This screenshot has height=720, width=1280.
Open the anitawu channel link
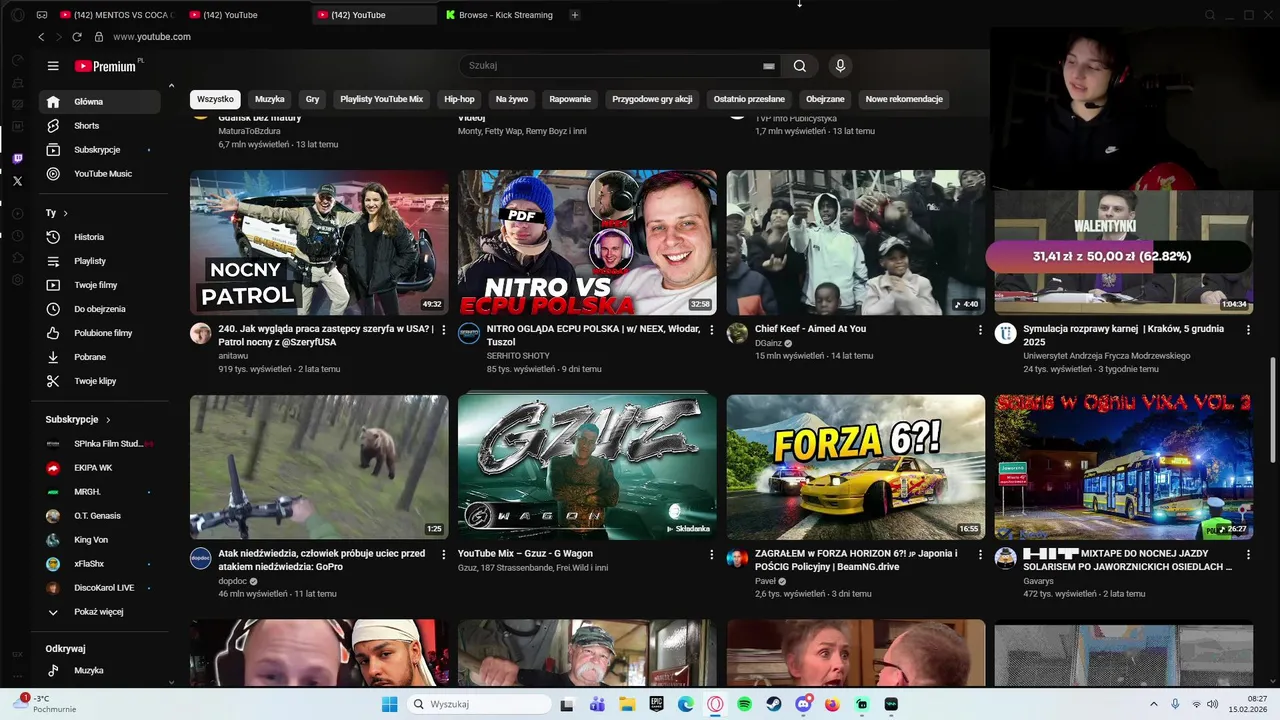(x=233, y=355)
